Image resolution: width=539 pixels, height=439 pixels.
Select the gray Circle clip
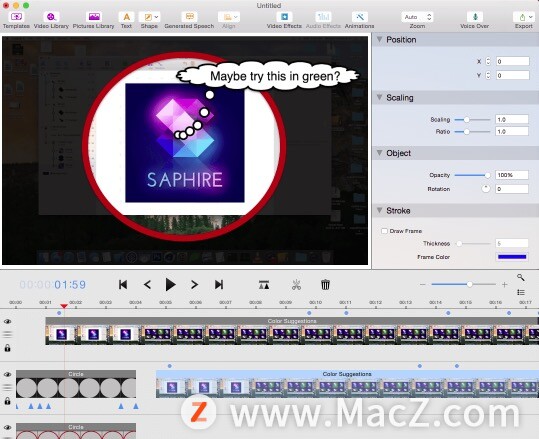(76, 384)
